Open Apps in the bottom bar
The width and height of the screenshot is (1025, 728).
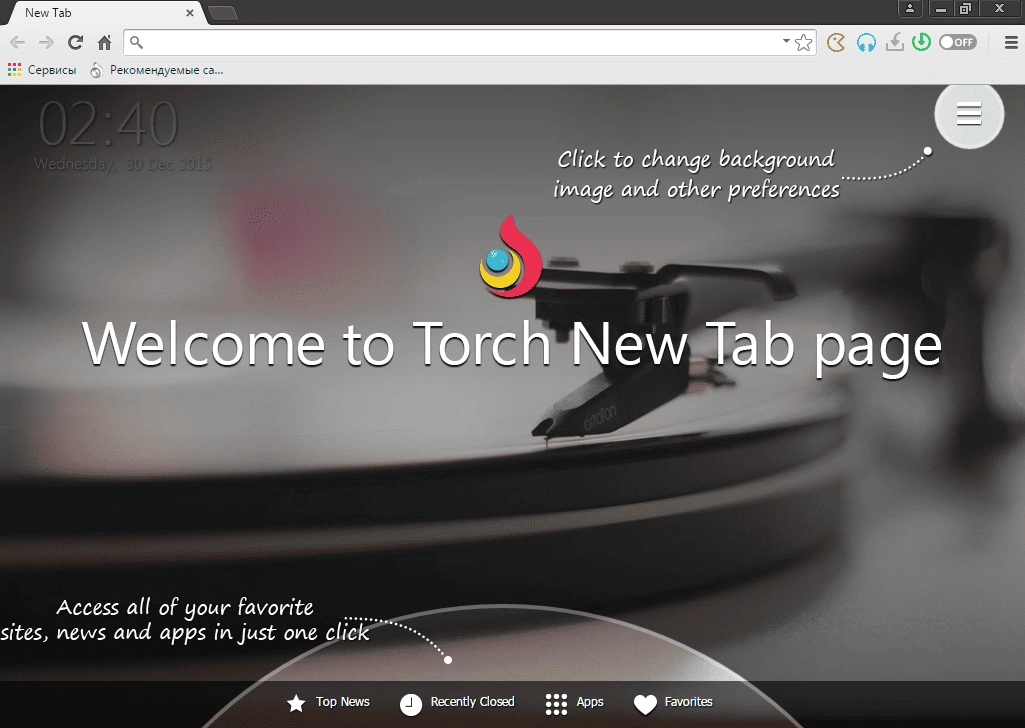pyautogui.click(x=575, y=703)
